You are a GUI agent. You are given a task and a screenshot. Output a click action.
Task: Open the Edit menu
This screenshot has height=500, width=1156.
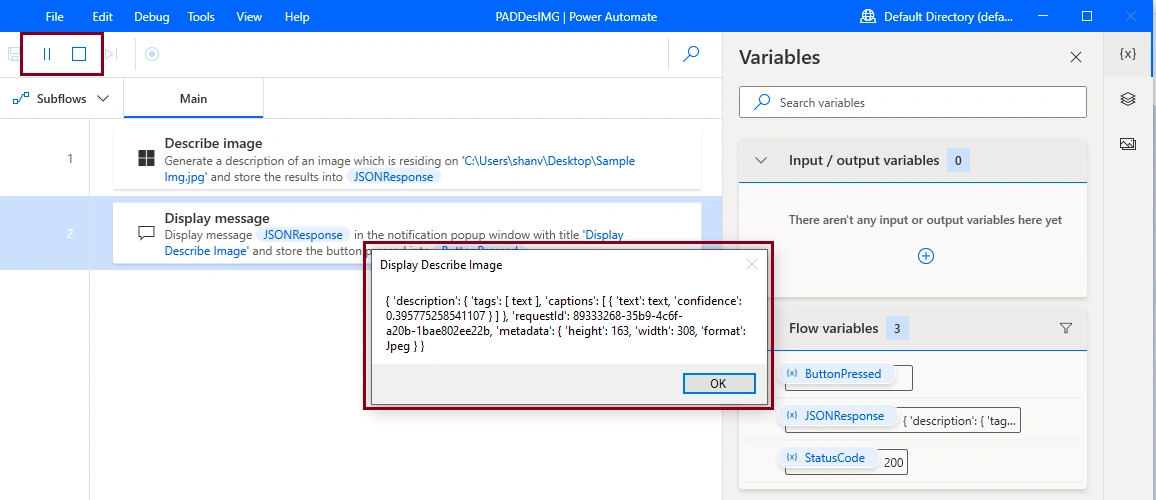click(x=102, y=16)
